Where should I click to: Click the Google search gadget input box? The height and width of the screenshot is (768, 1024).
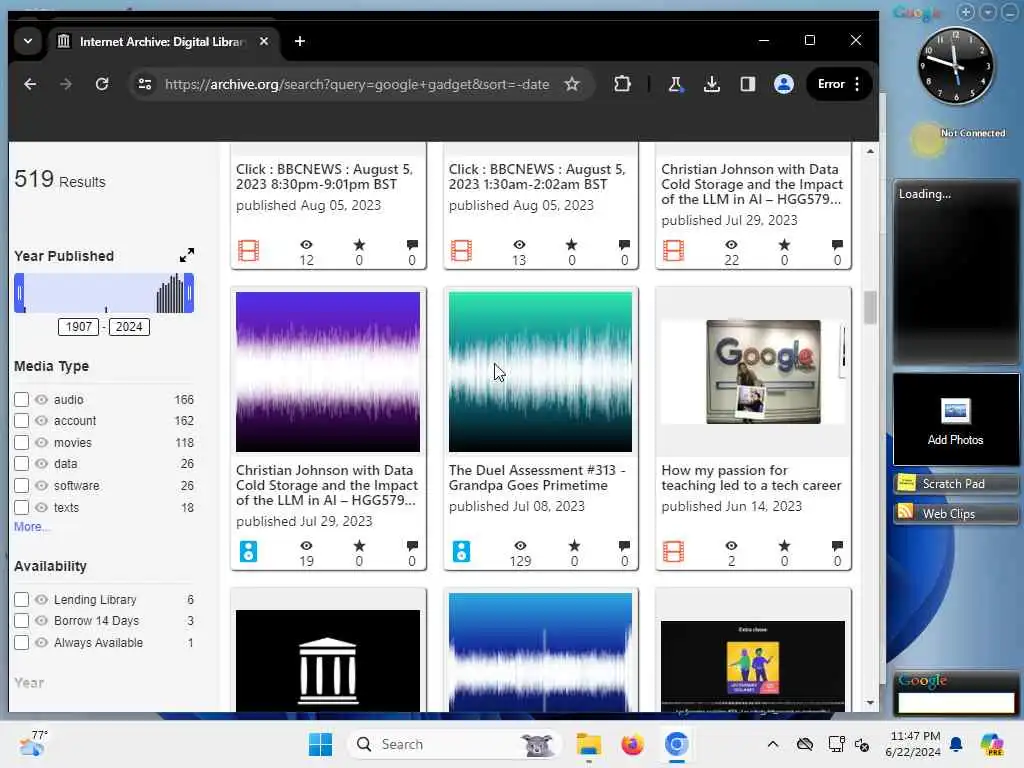tap(956, 703)
